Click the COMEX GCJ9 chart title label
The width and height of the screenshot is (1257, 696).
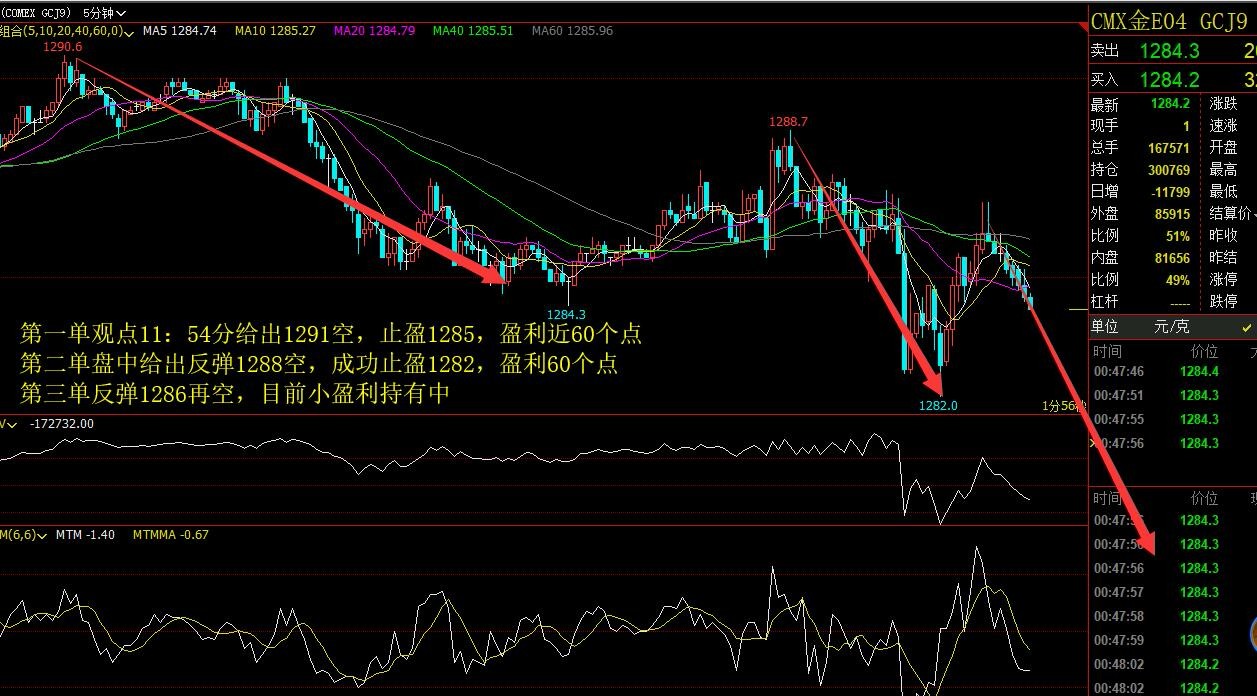click(x=36, y=13)
